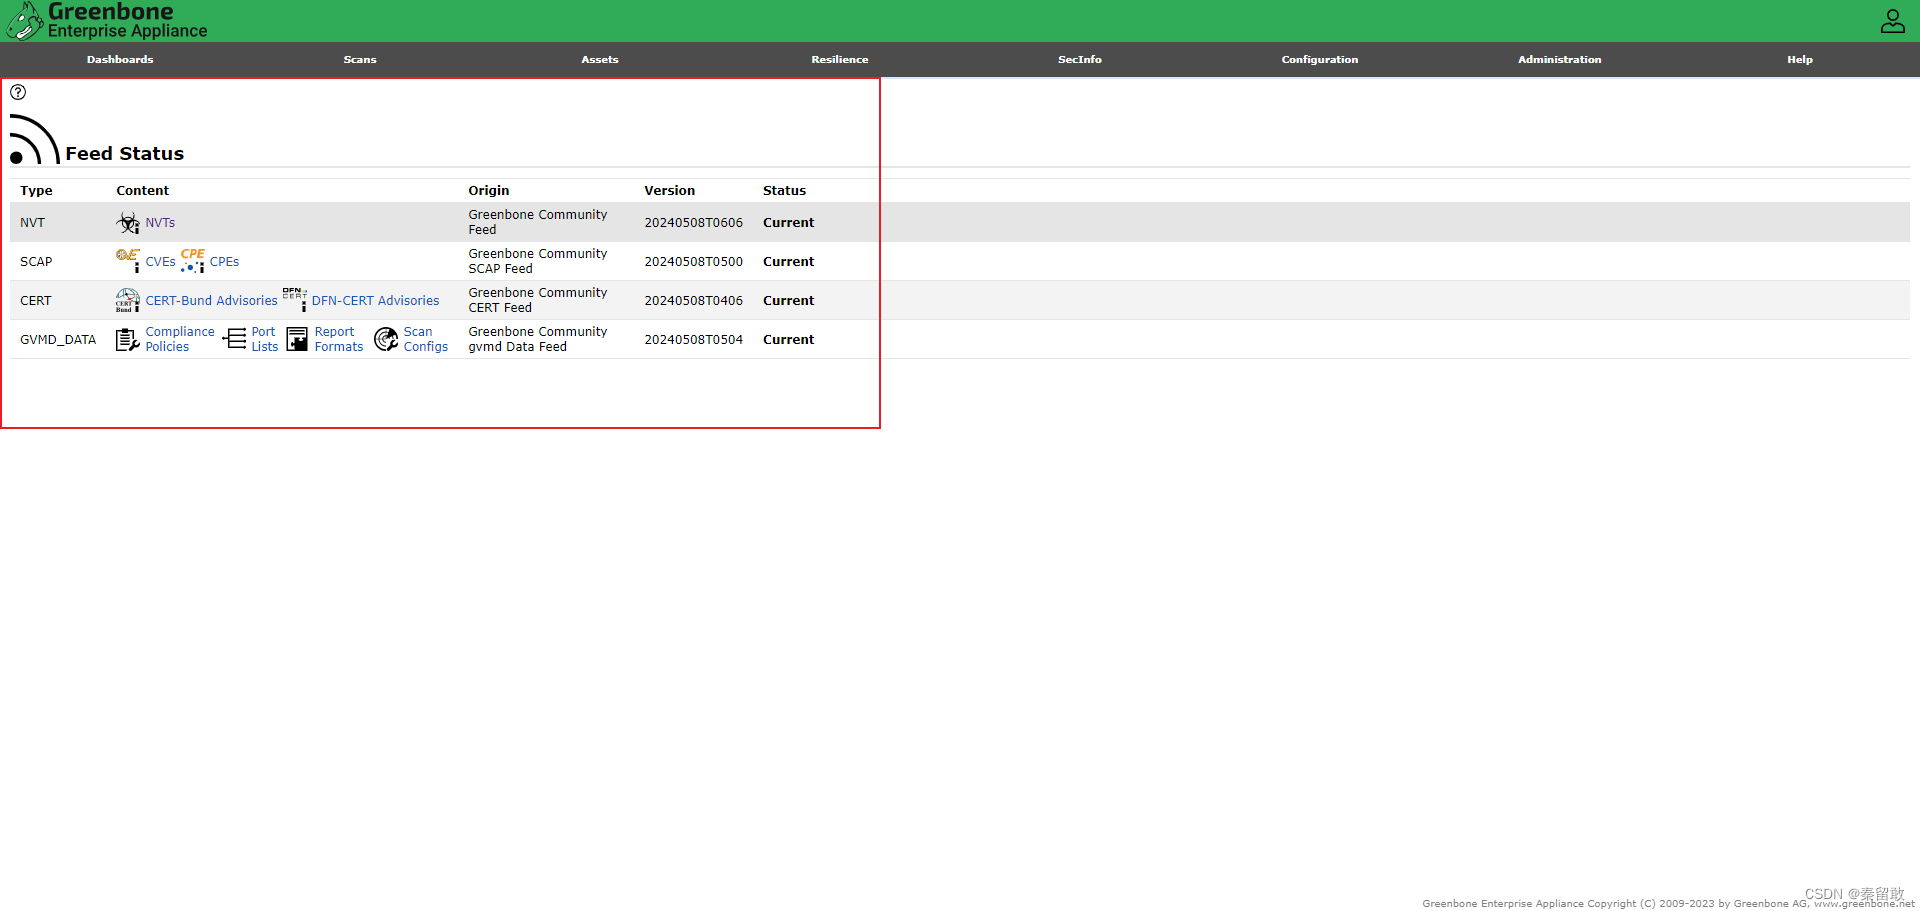Image resolution: width=1920 pixels, height=911 pixels.
Task: Click Greenbone Community CERT Feed origin
Action: [x=538, y=300]
